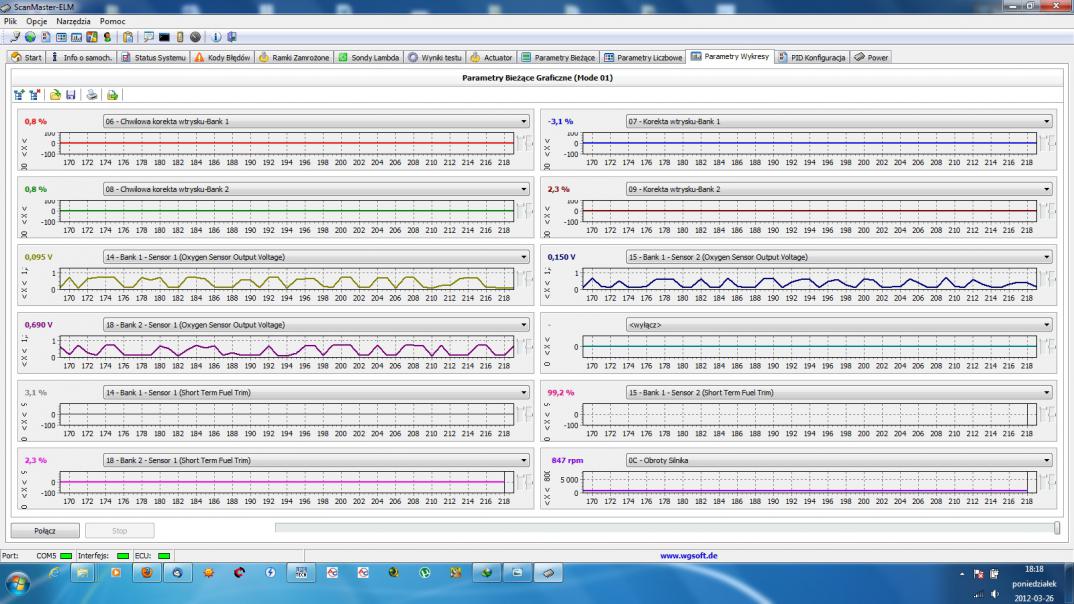The width and height of the screenshot is (1074, 604).
Task: Open the '0C - Obroty Silnika' dropdown
Action: point(839,460)
